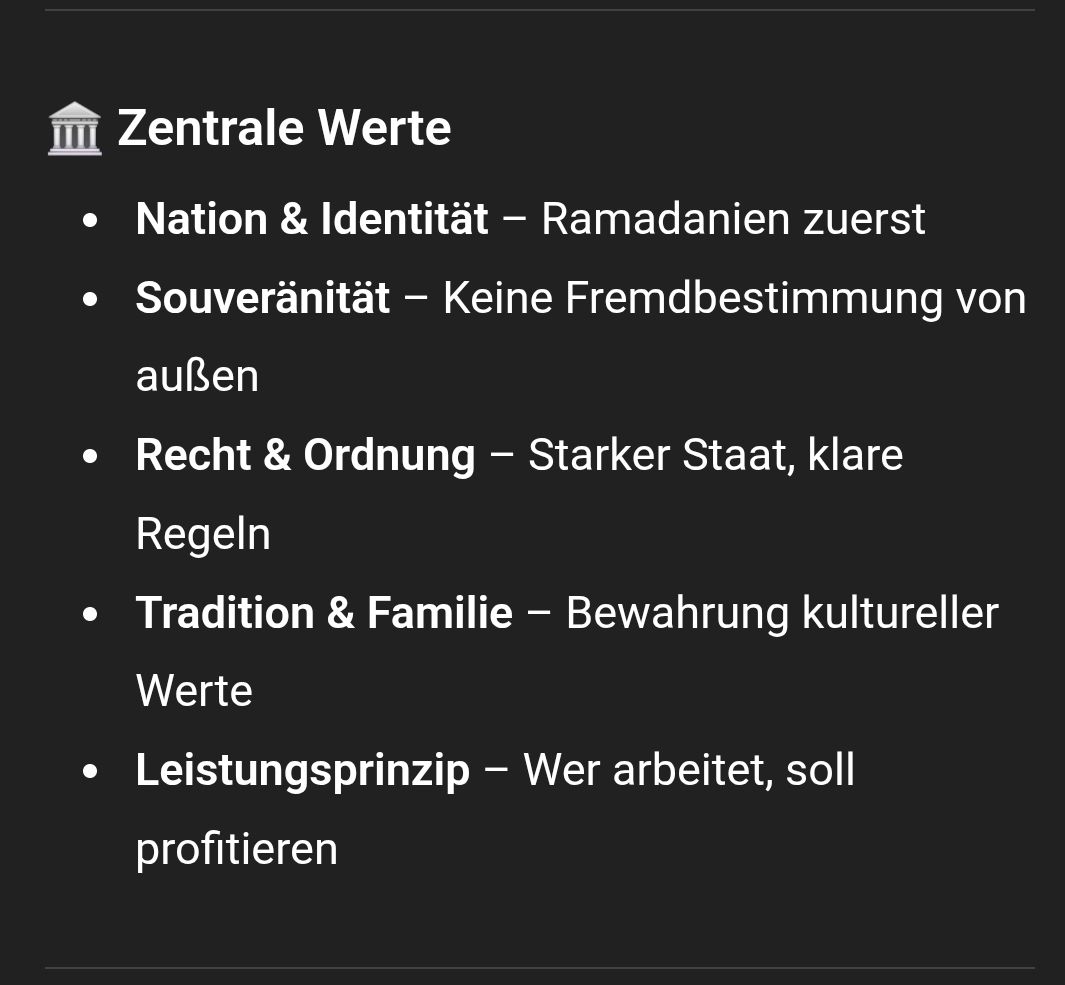Click the bullet before "Nation & Identität"
1065x985 pixels.
[x=91, y=220]
